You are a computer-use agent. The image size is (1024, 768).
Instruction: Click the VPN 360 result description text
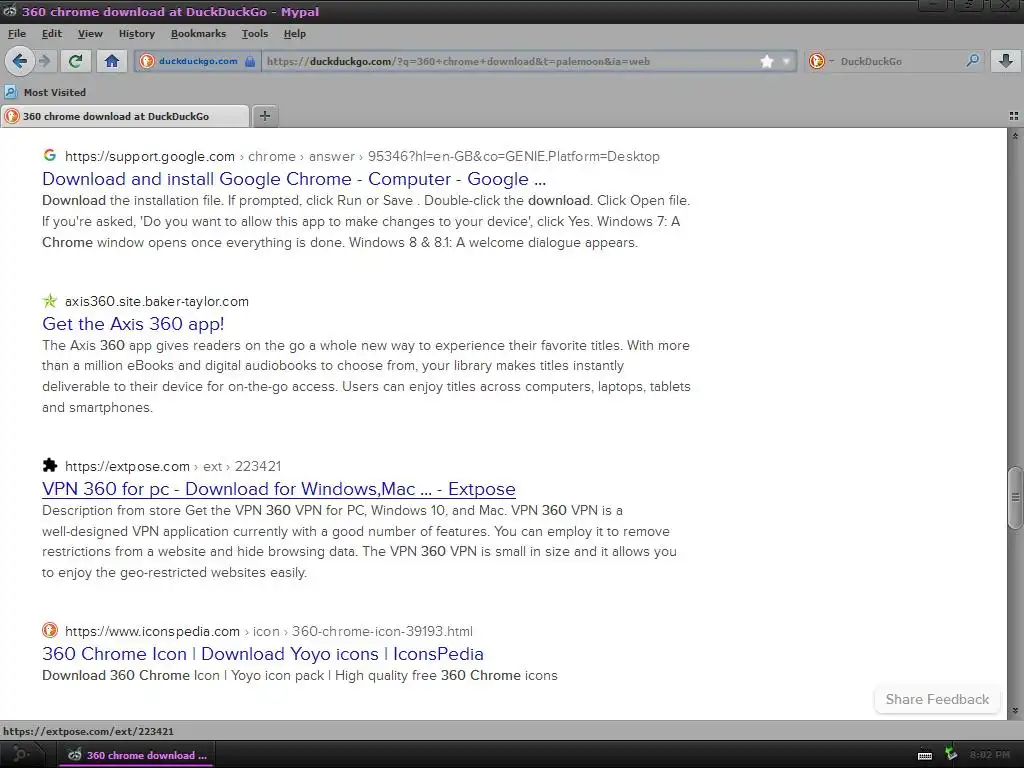(359, 541)
